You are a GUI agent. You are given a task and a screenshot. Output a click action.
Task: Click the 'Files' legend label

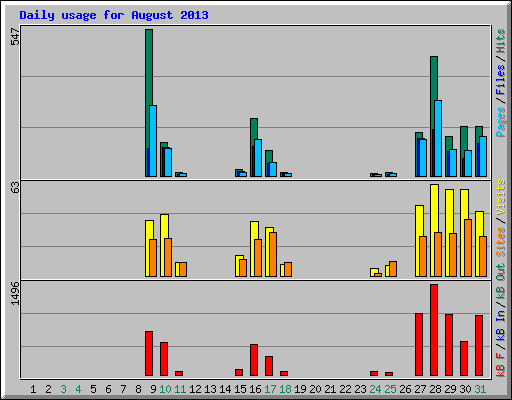click(501, 80)
